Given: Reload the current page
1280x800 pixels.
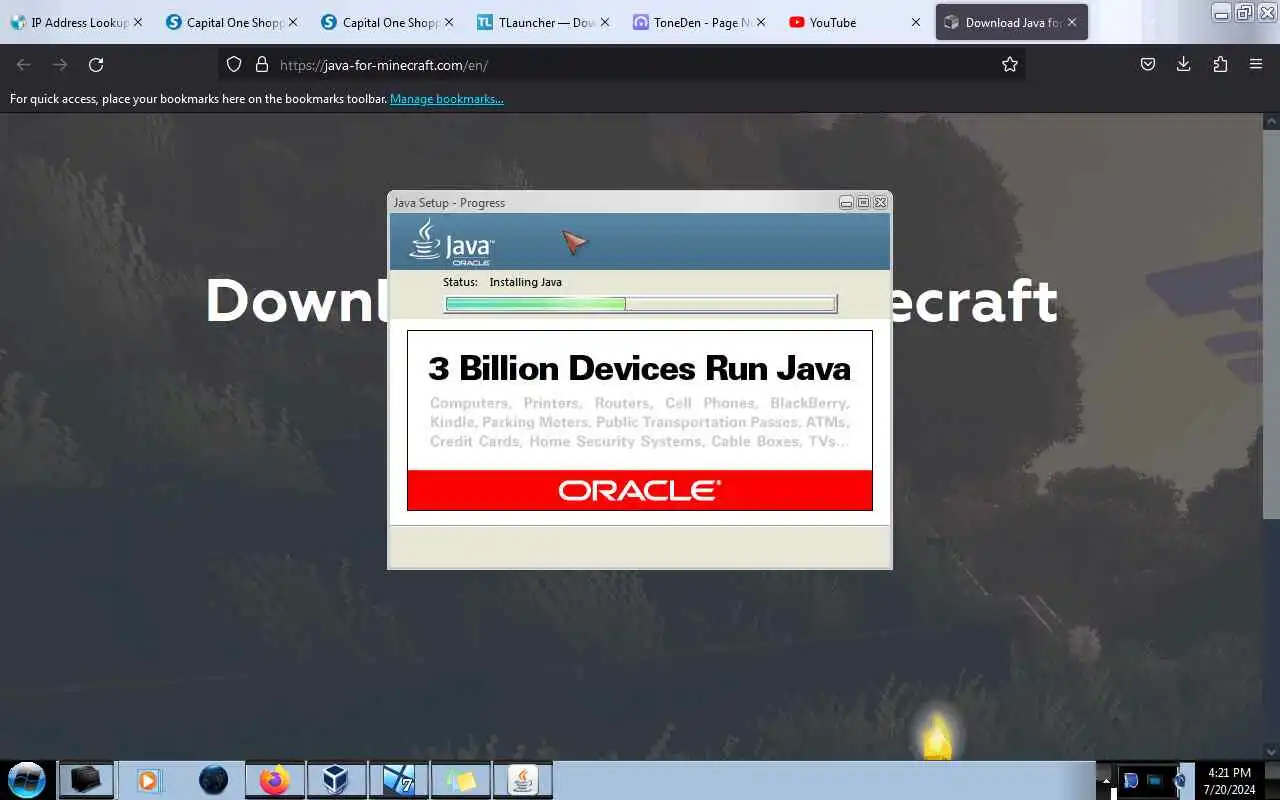Looking at the screenshot, I should click(x=96, y=65).
